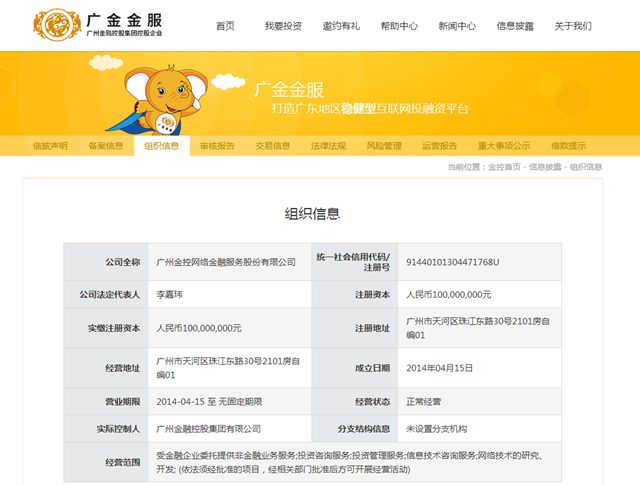This screenshot has width=640, height=485.
Task: Click the 金控首页 breadcrumb link
Action: 504,167
